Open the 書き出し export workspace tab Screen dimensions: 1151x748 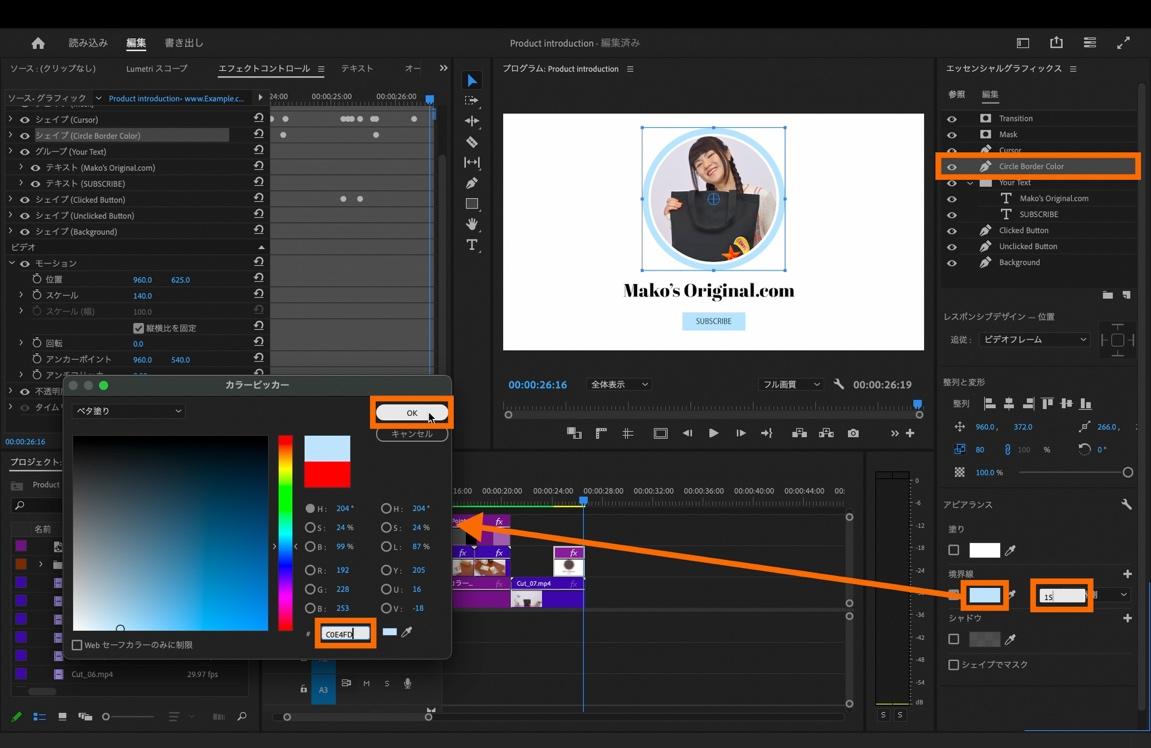click(x=183, y=43)
